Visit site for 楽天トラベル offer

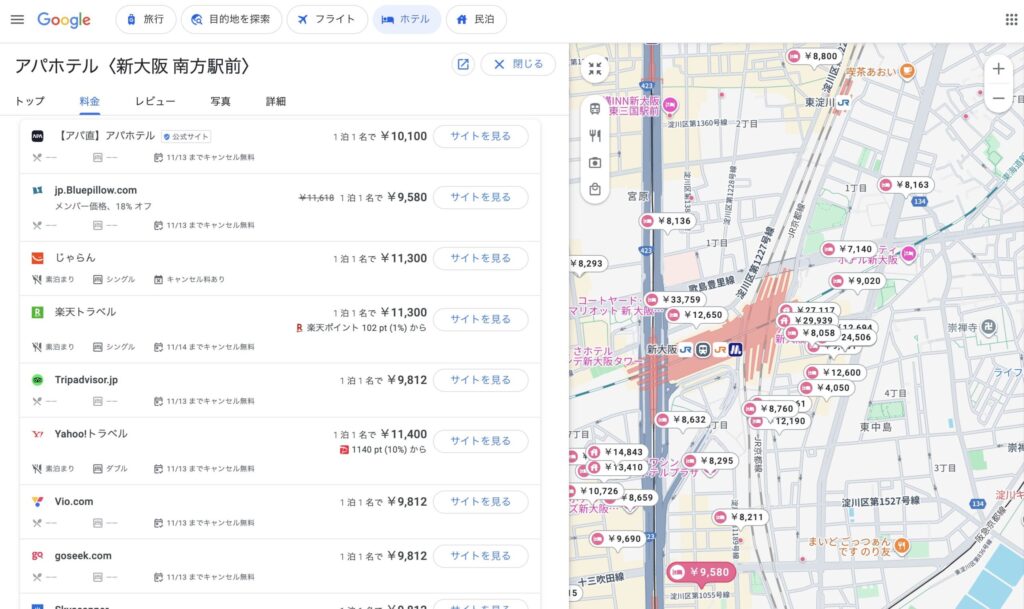click(x=480, y=319)
